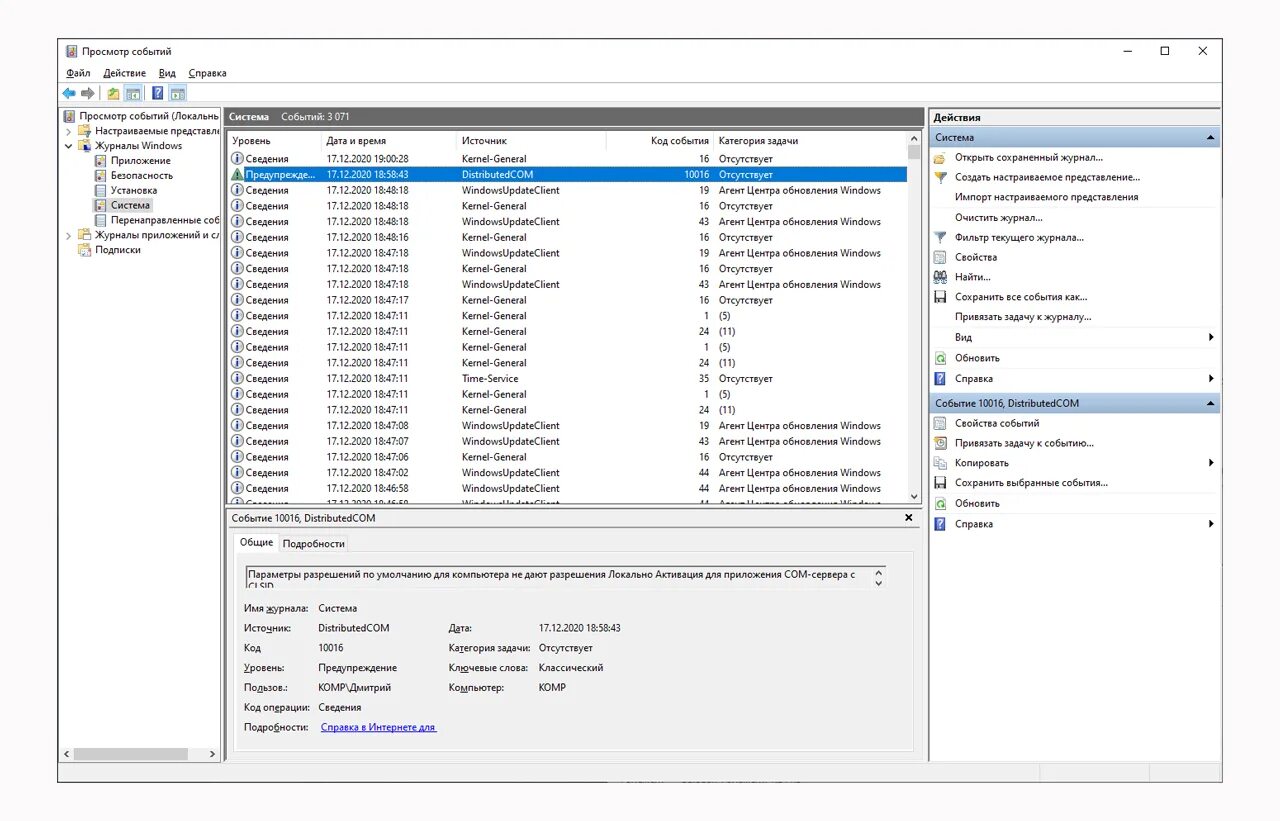Switch to the Общие tab
Screen dimensions: 1280x821
point(256,542)
